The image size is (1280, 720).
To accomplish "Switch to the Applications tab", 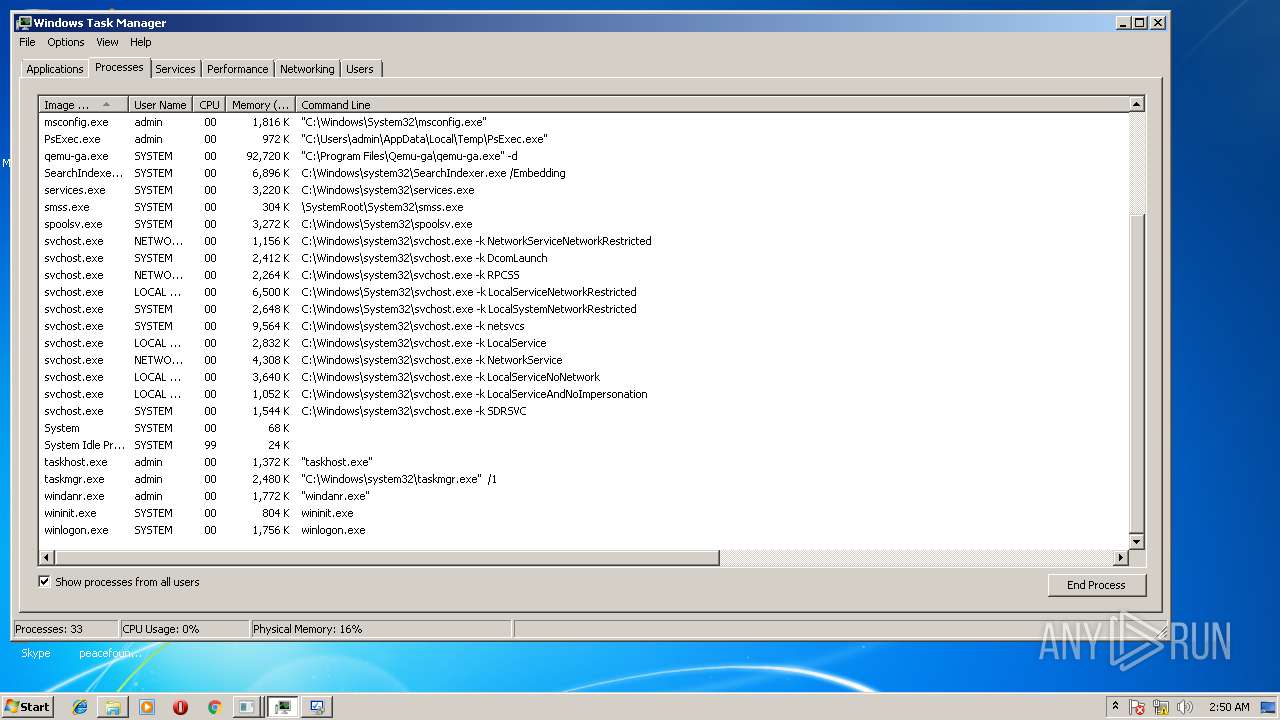I will 54,69.
